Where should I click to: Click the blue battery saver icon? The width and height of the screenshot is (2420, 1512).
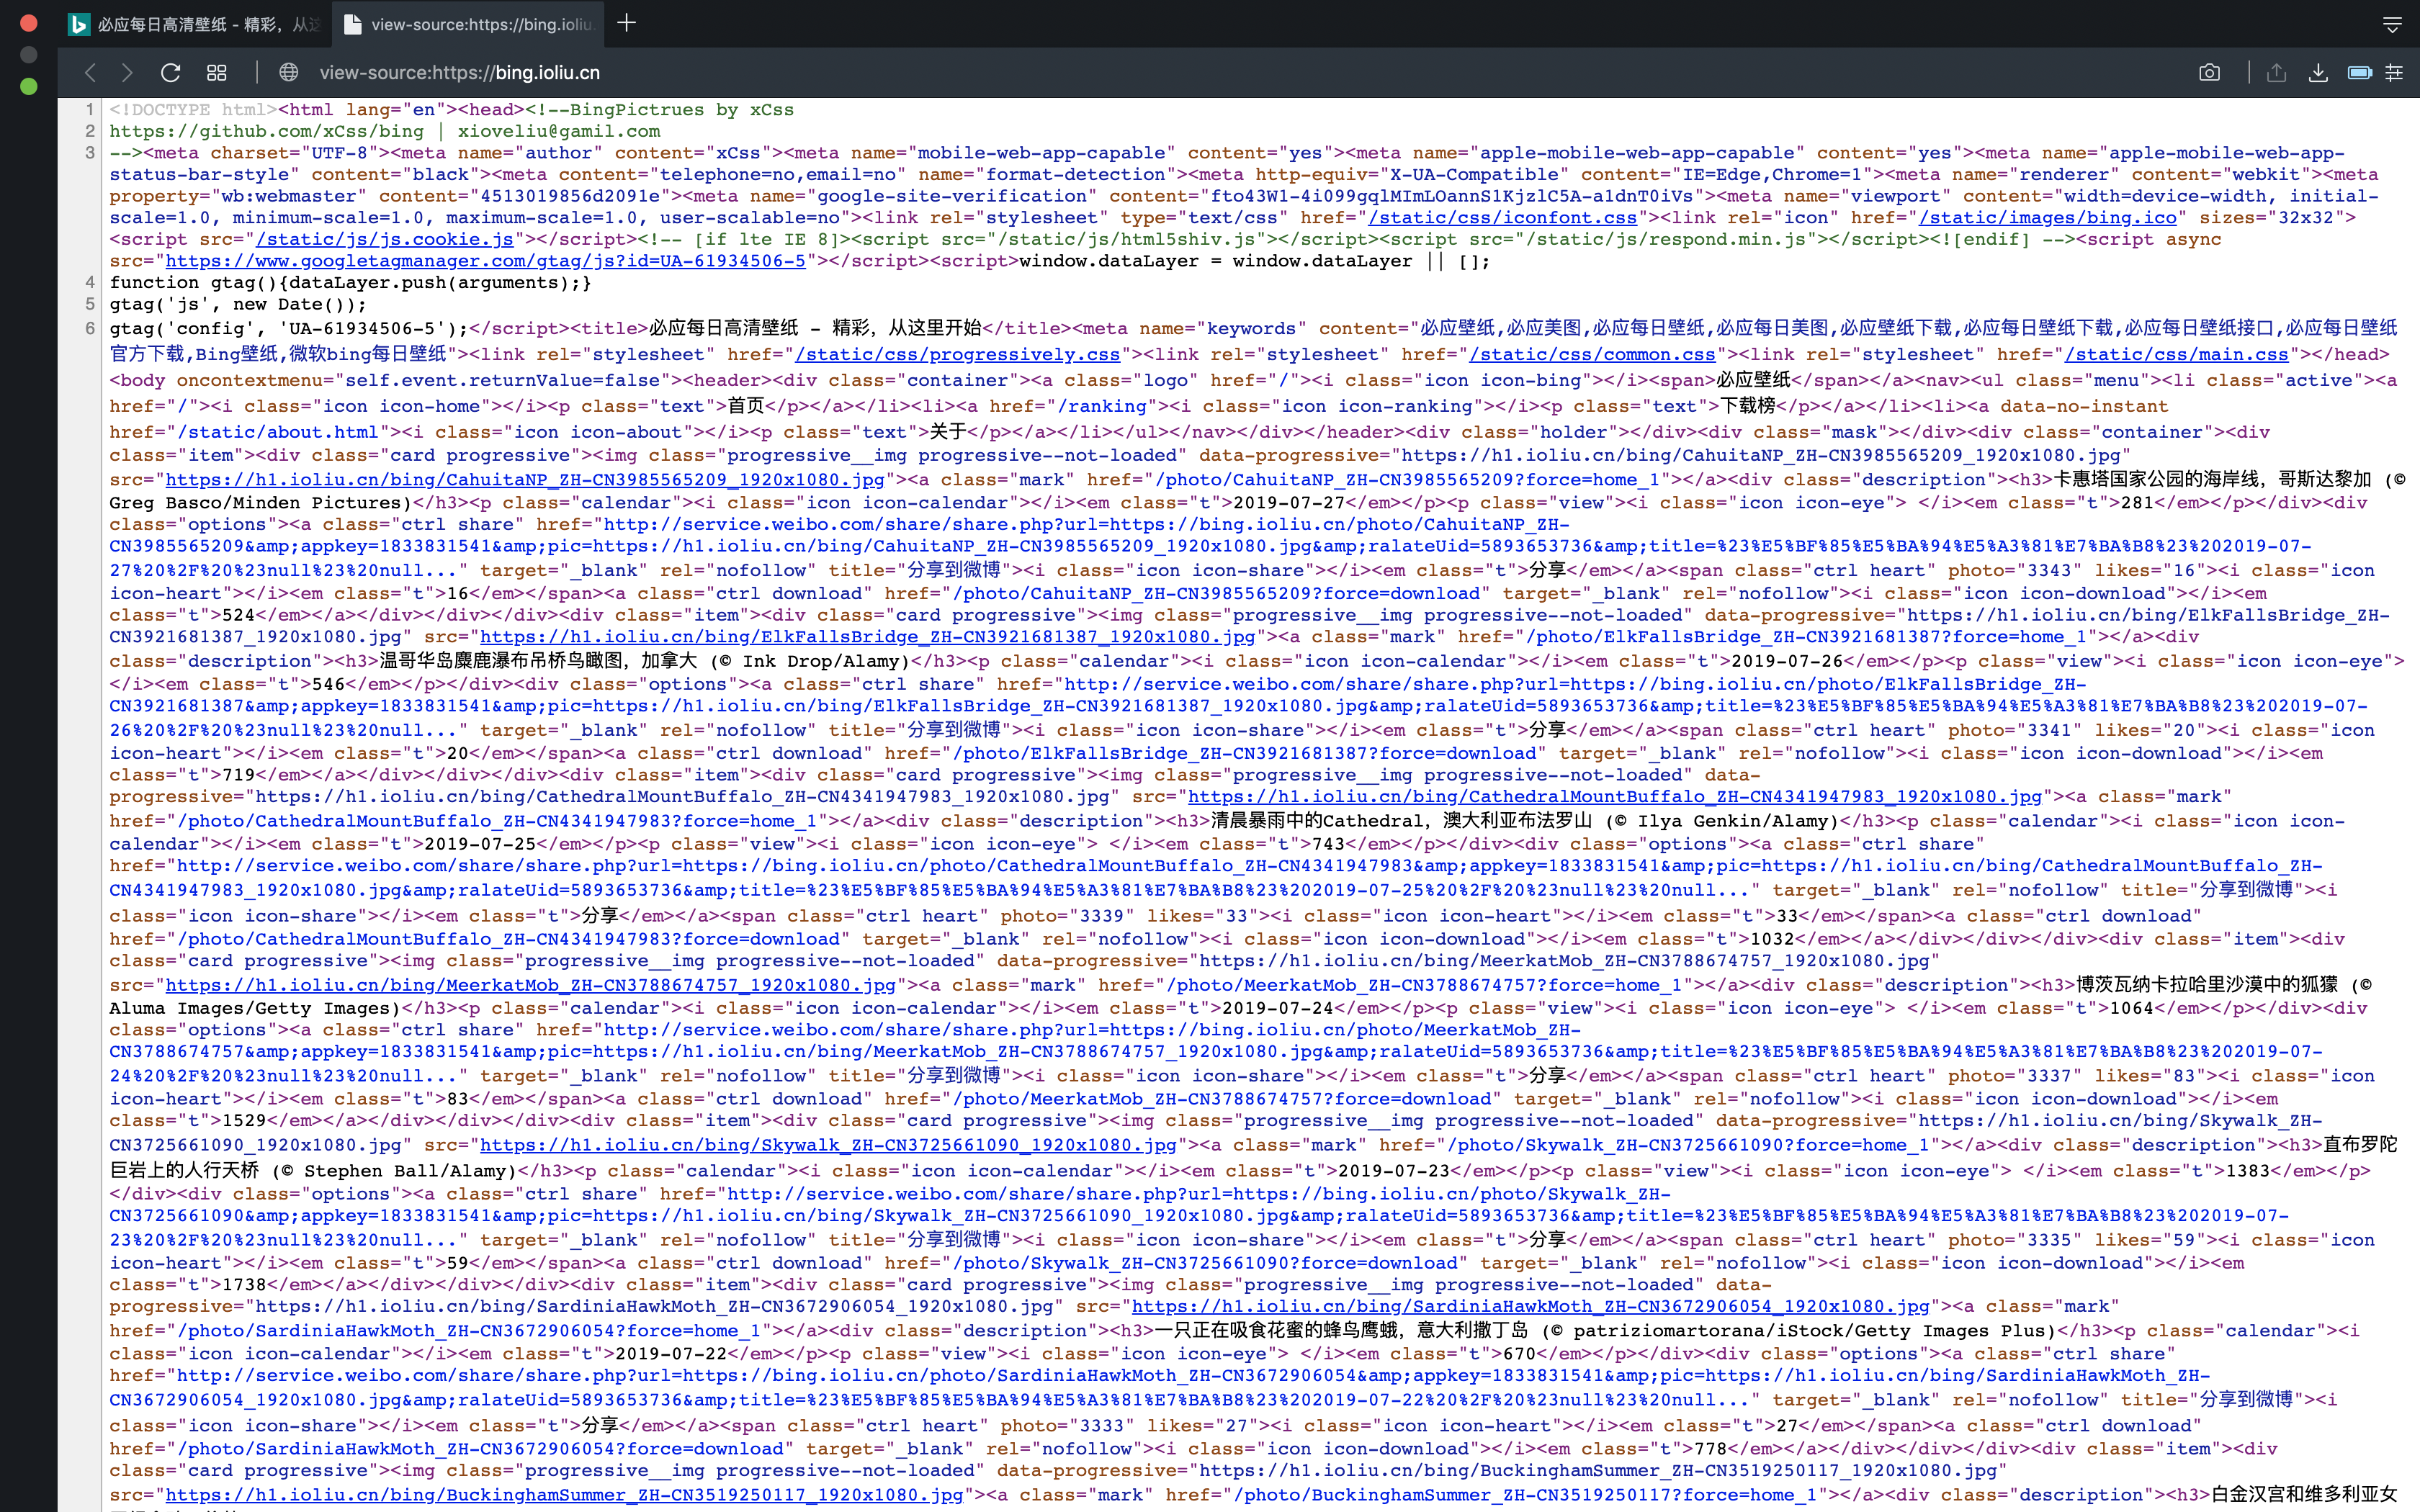[2359, 72]
